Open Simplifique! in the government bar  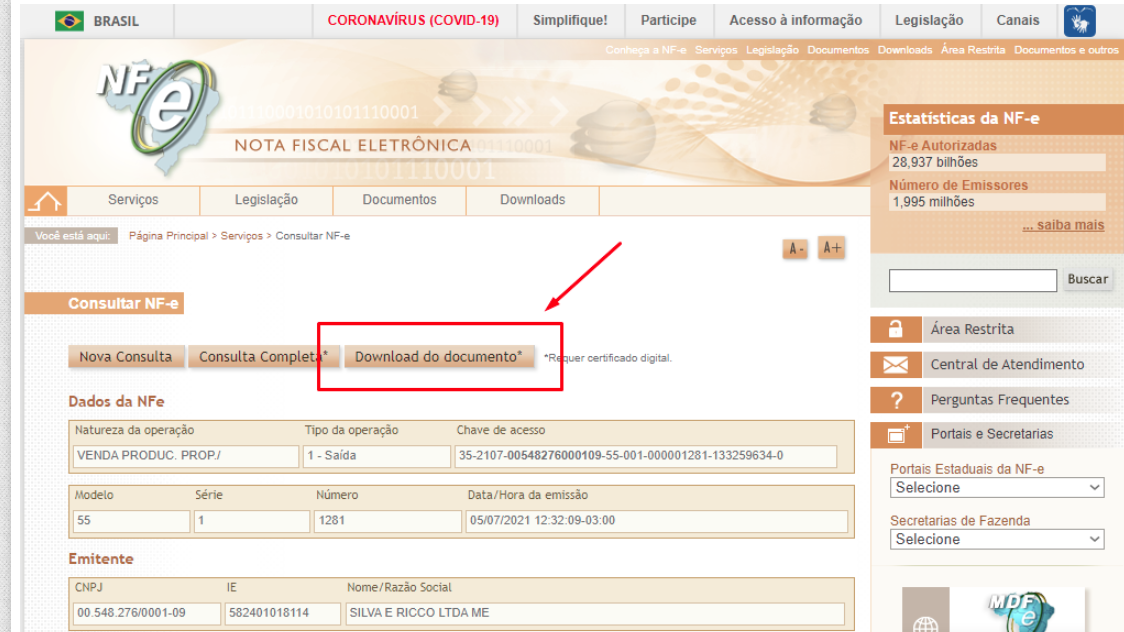[x=571, y=21]
